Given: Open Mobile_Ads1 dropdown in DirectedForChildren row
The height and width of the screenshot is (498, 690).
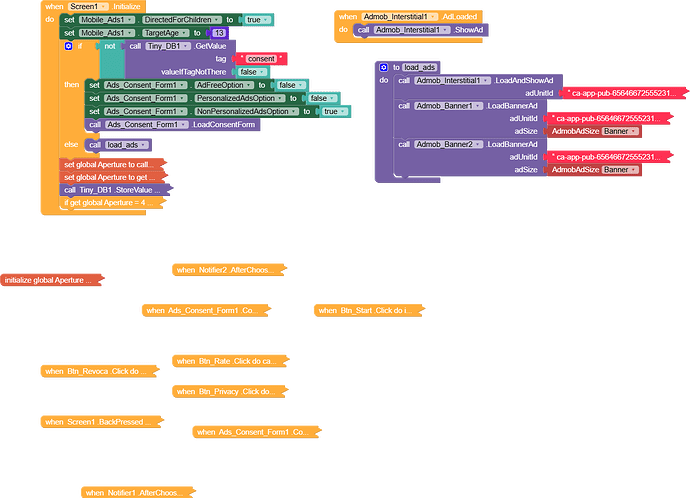Looking at the screenshot, I should 107,20.
